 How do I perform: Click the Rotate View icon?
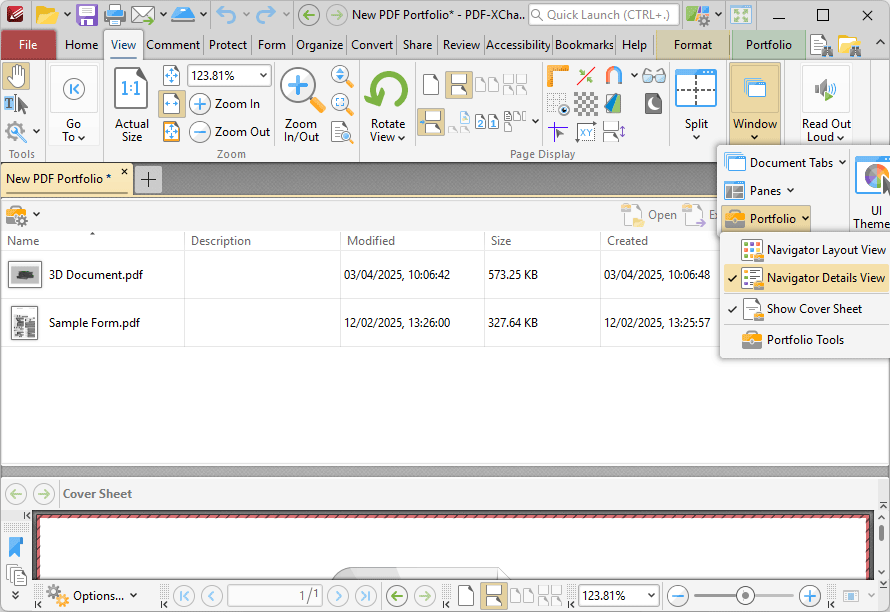(x=388, y=90)
